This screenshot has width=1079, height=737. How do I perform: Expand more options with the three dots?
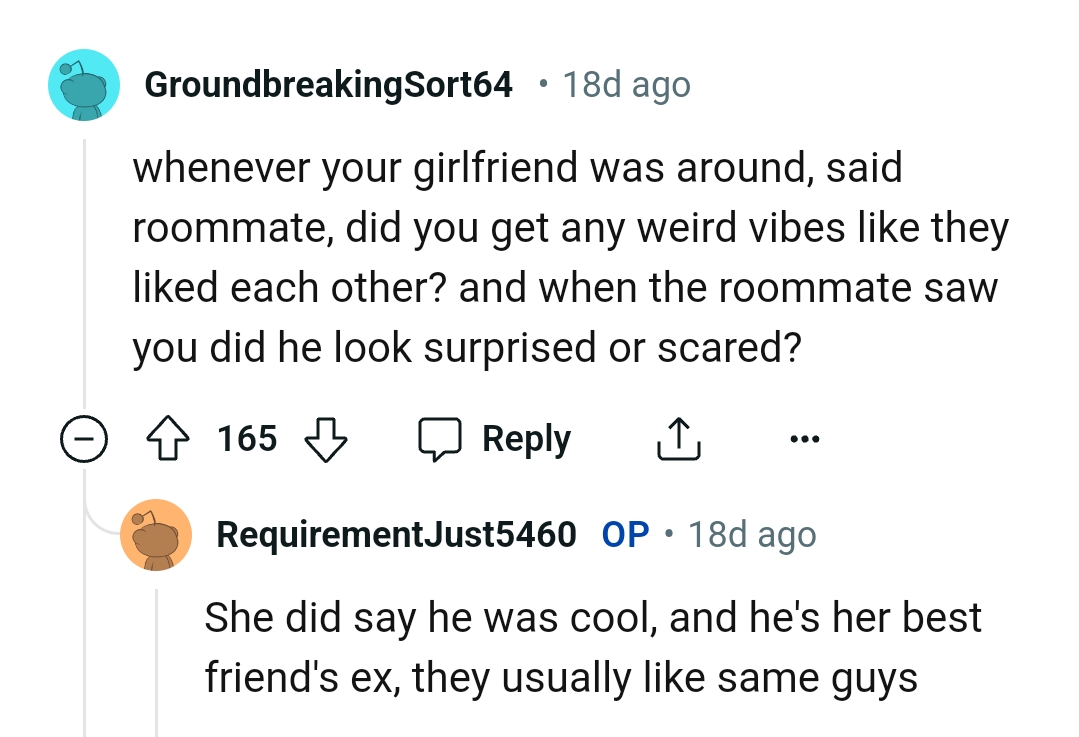(805, 438)
